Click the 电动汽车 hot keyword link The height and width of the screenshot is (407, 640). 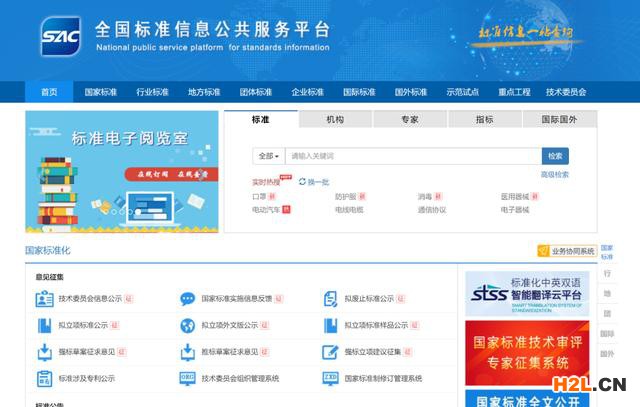[x=266, y=210]
